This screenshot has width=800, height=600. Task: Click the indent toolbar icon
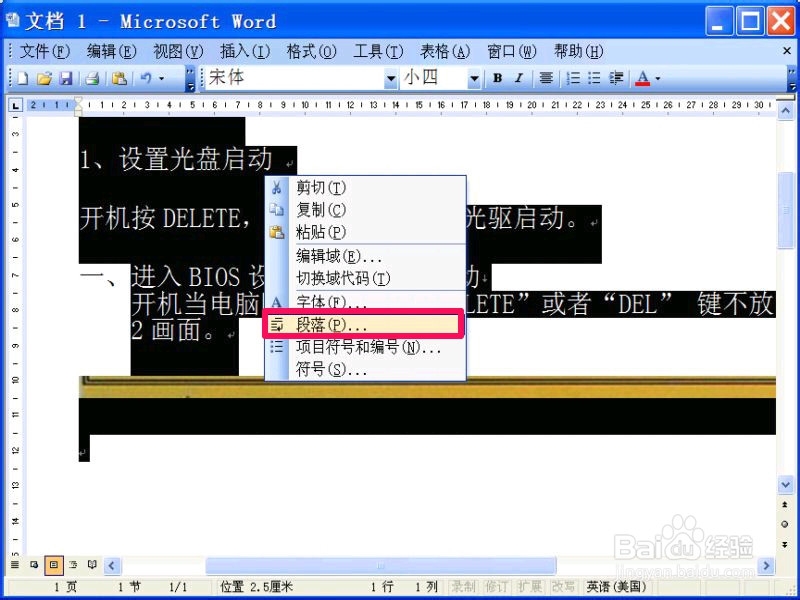tap(616, 78)
